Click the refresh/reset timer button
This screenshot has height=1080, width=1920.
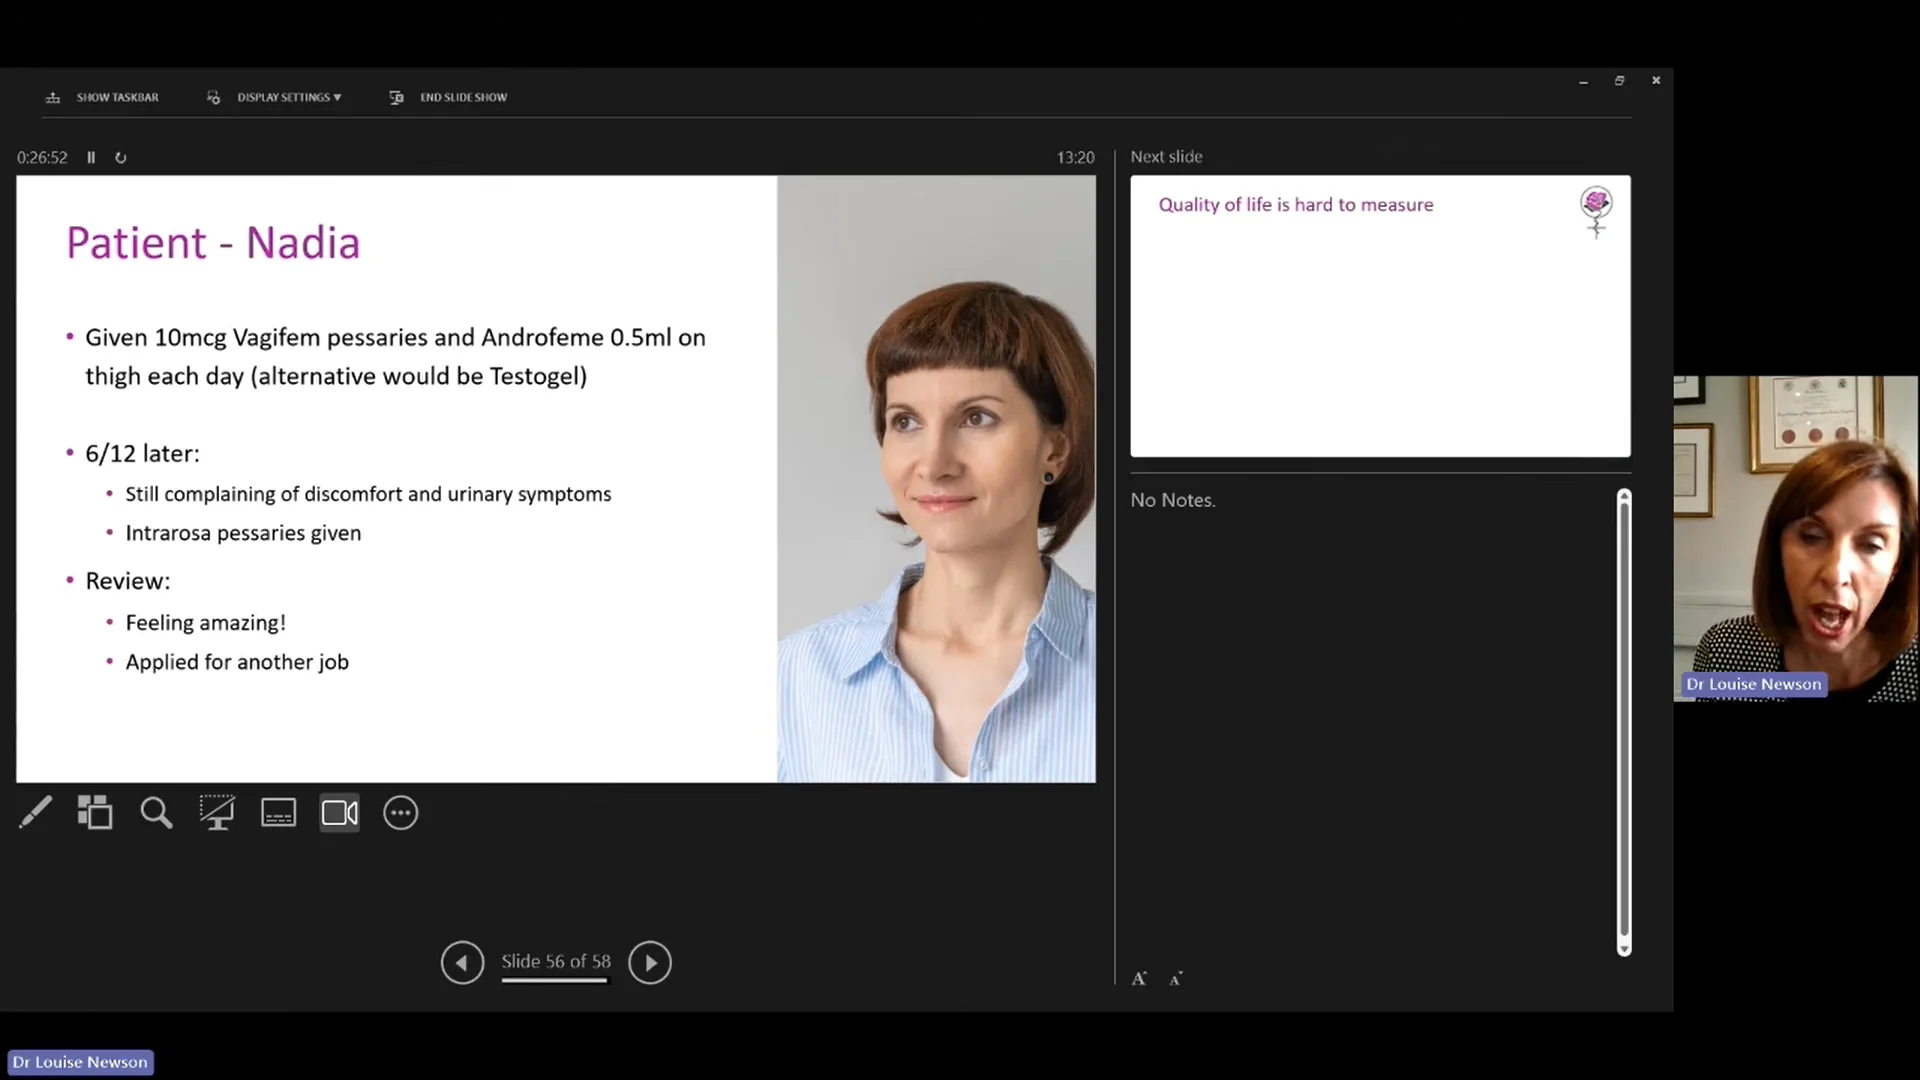[x=120, y=157]
